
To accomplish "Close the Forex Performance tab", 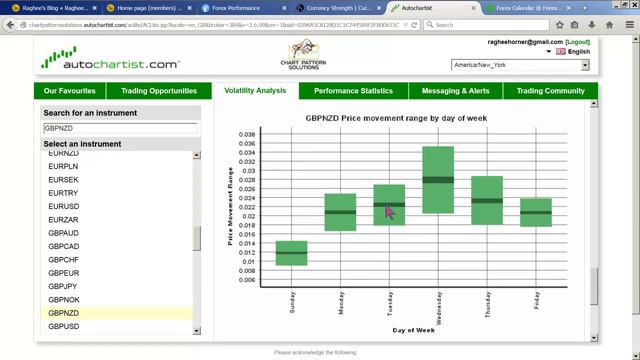I will (284, 8).
